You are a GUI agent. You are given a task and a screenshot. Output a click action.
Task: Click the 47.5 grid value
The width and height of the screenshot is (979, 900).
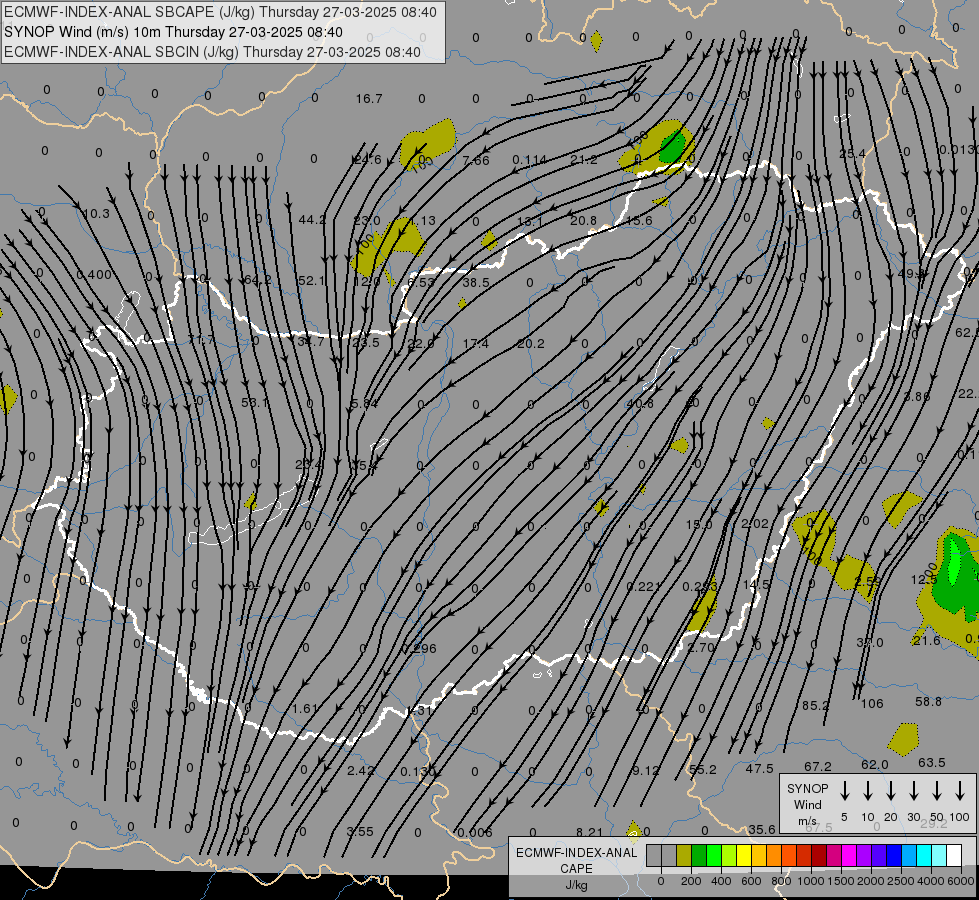[759, 768]
